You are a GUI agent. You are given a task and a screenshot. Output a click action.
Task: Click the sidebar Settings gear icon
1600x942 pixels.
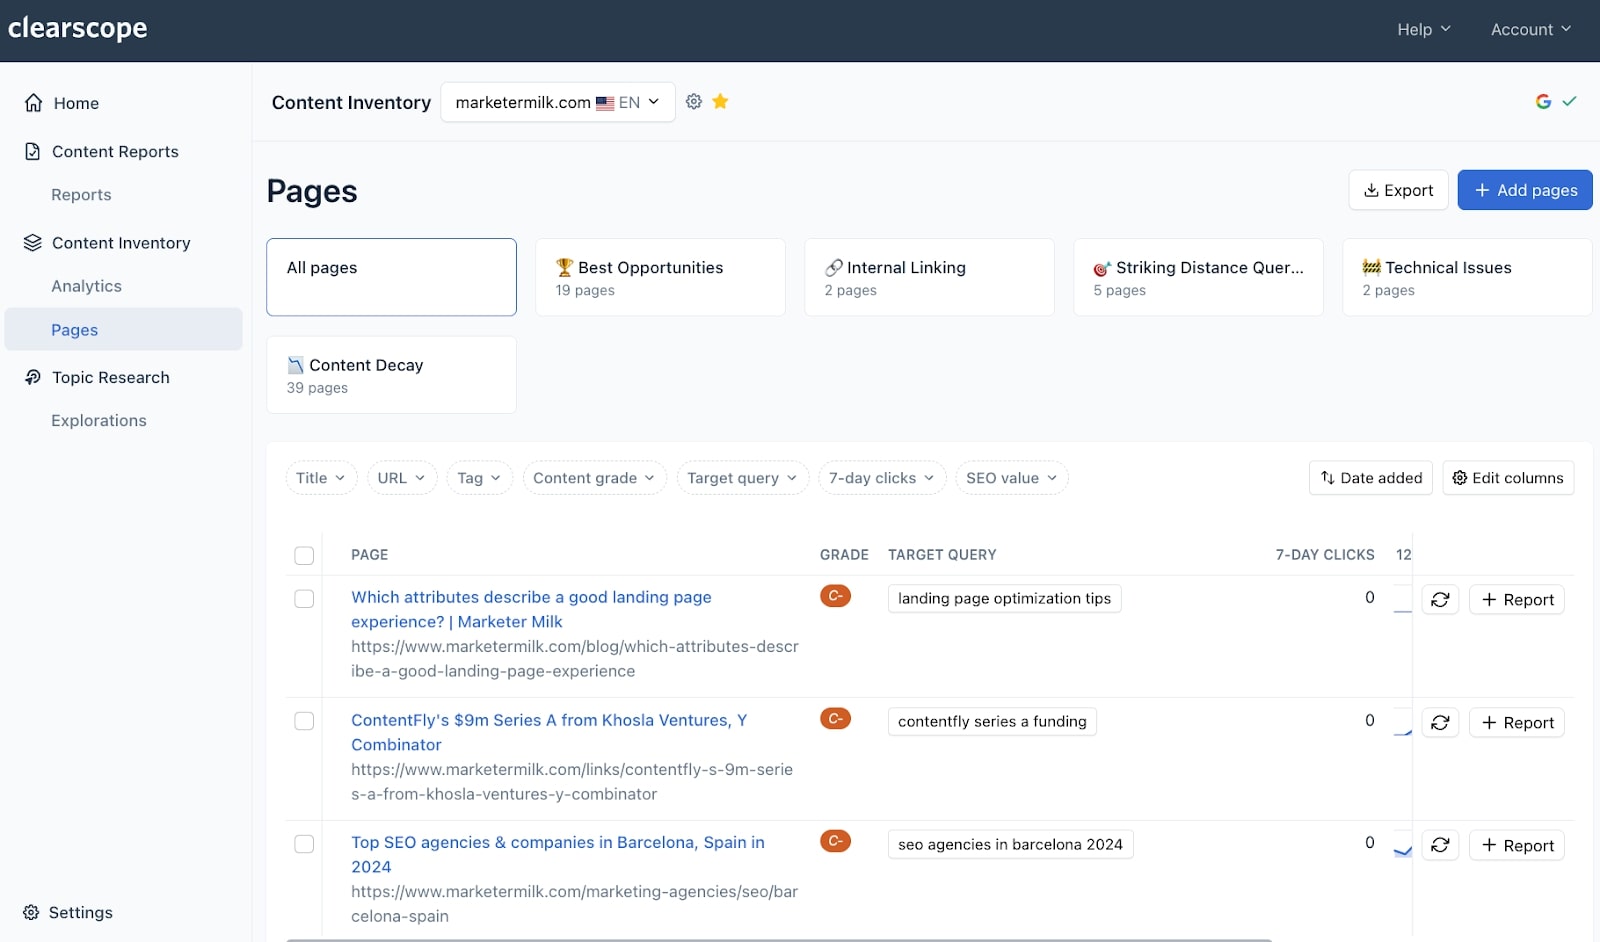(31, 913)
